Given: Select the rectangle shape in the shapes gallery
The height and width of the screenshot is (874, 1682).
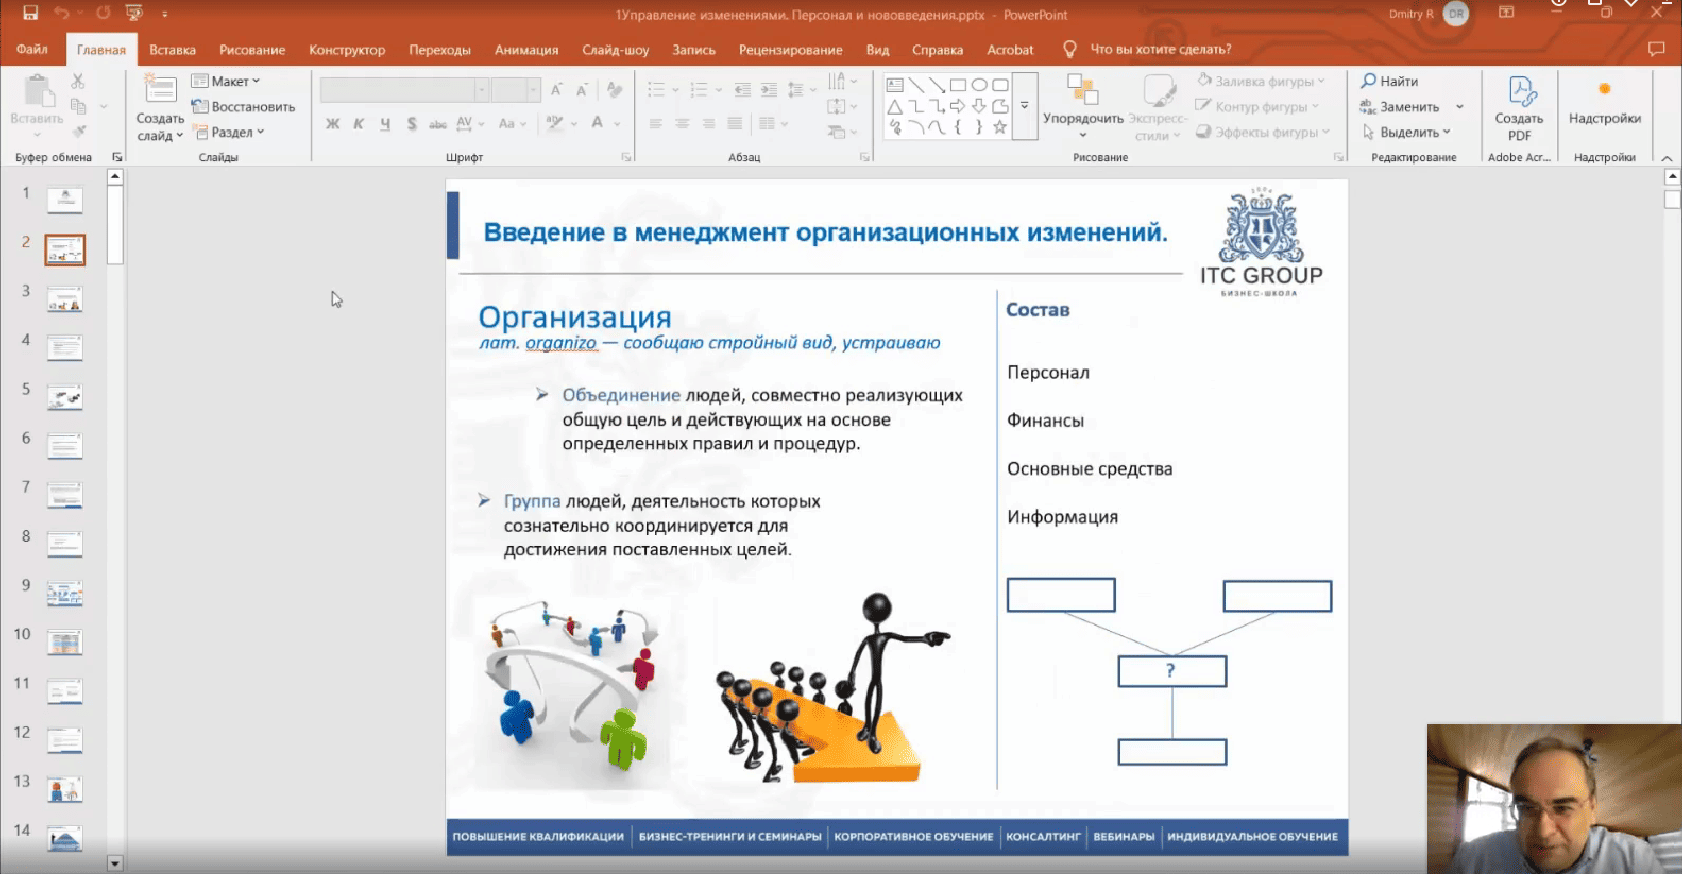Looking at the screenshot, I should click(x=957, y=85).
